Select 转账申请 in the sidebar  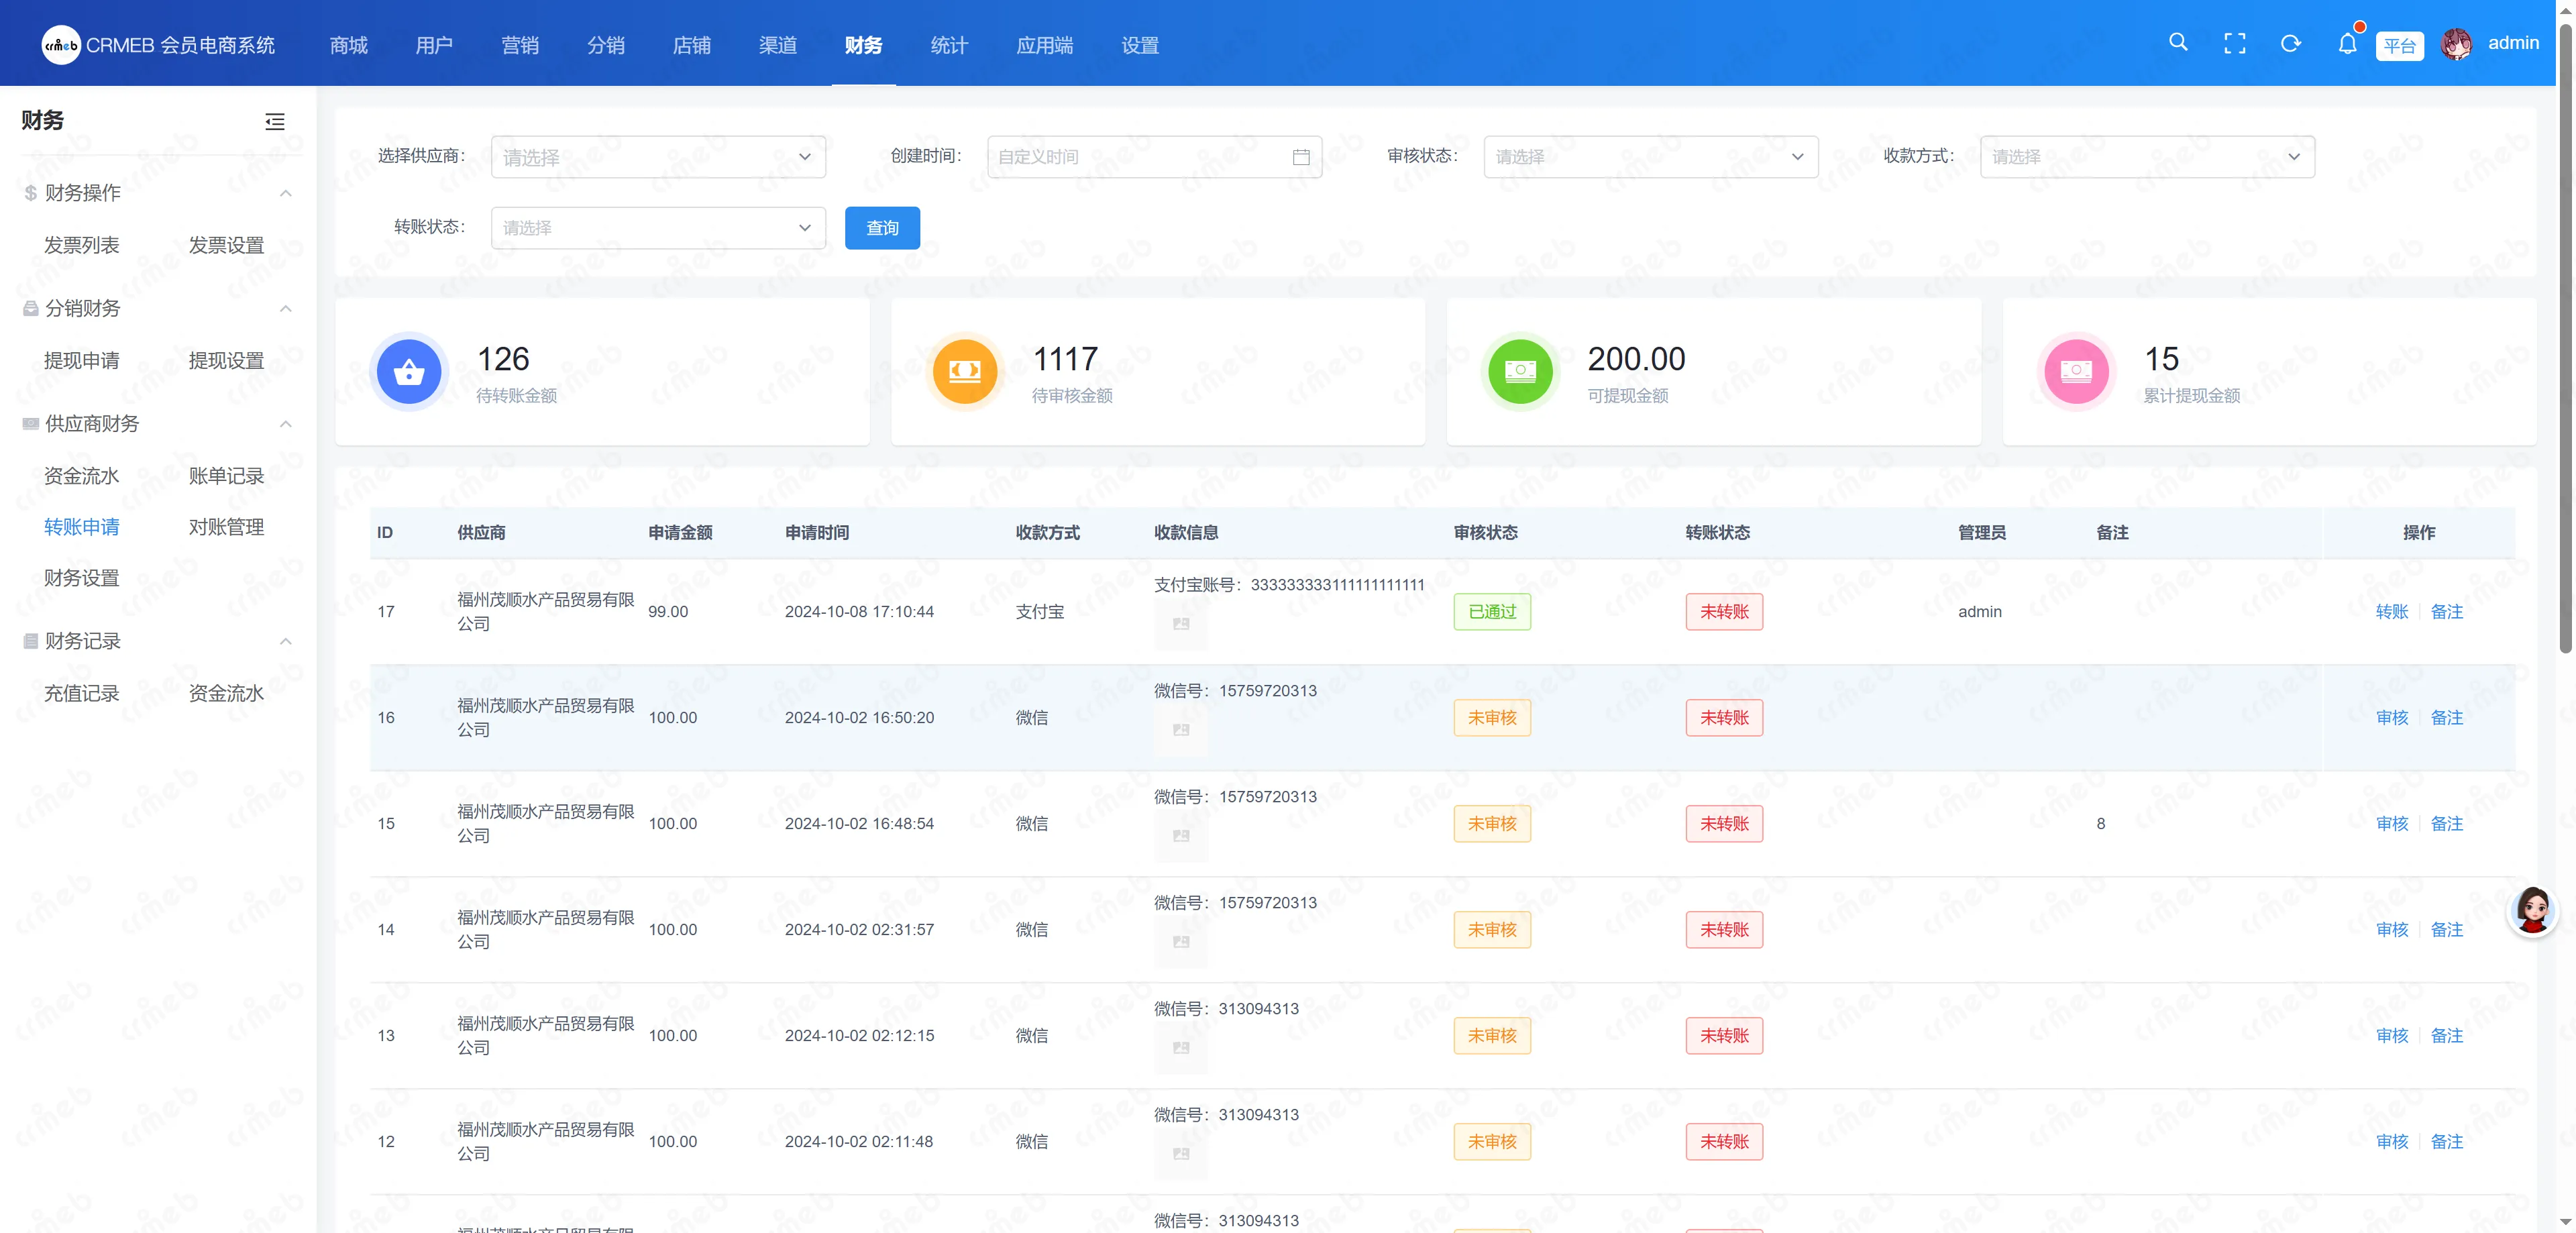pyautogui.click(x=82, y=527)
